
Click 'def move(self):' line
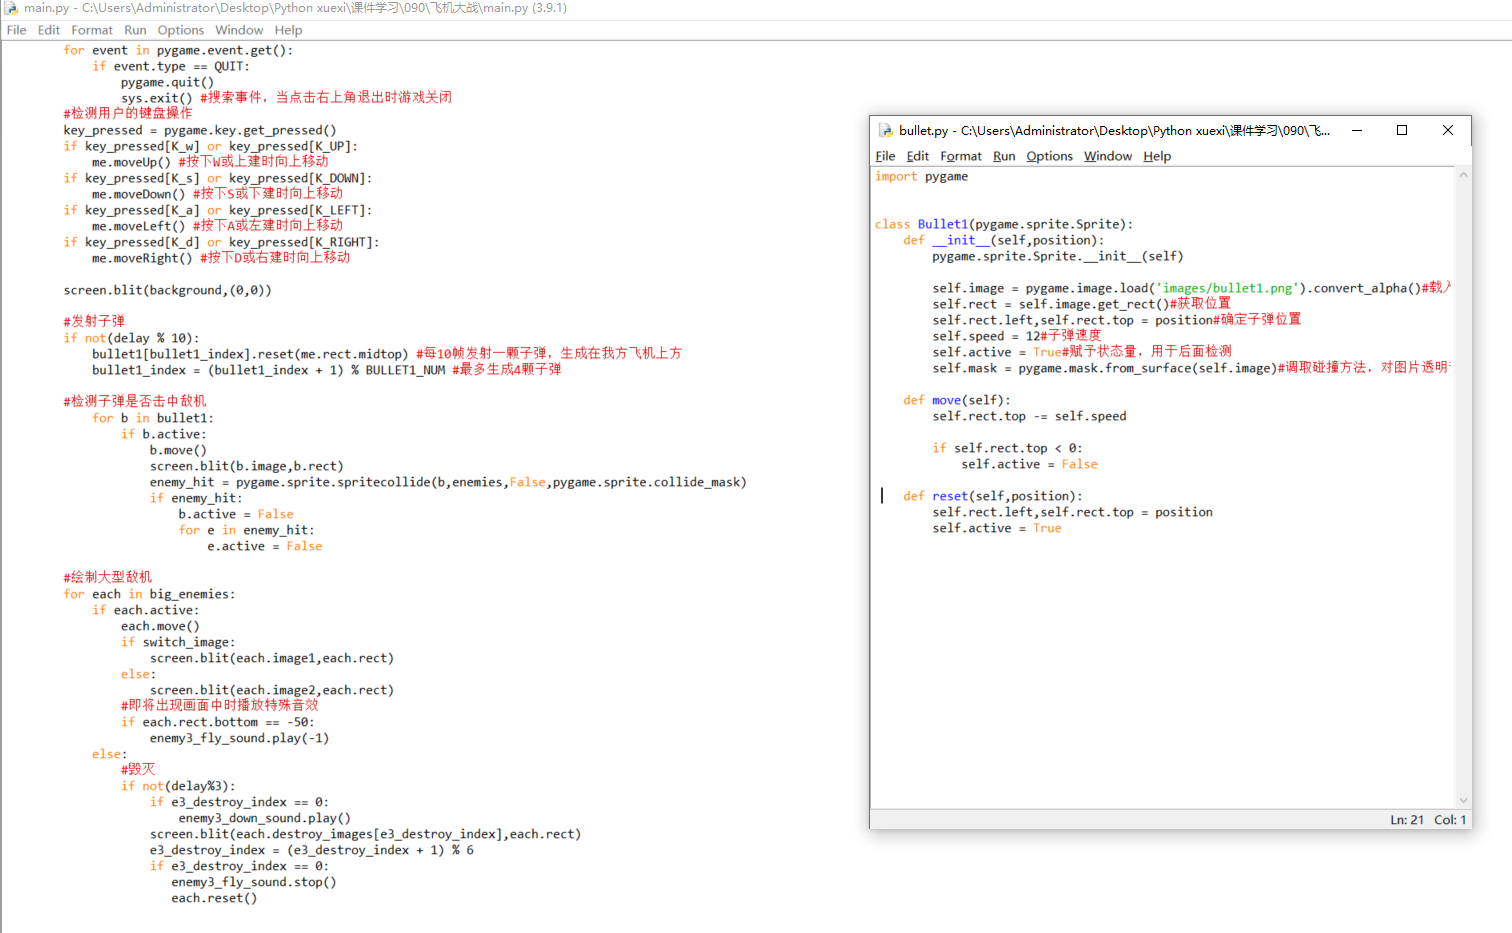[x=957, y=400]
